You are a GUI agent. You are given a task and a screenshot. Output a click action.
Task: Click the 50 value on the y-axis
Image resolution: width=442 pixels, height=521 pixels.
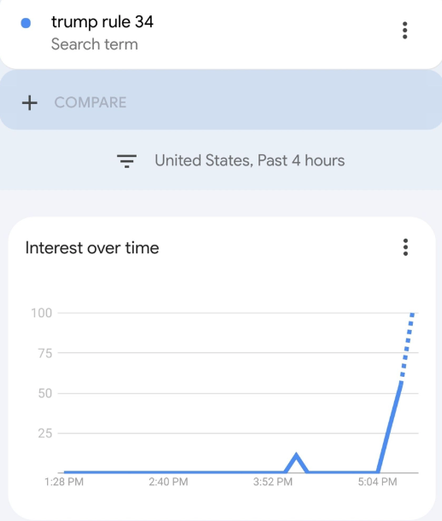[x=45, y=393]
